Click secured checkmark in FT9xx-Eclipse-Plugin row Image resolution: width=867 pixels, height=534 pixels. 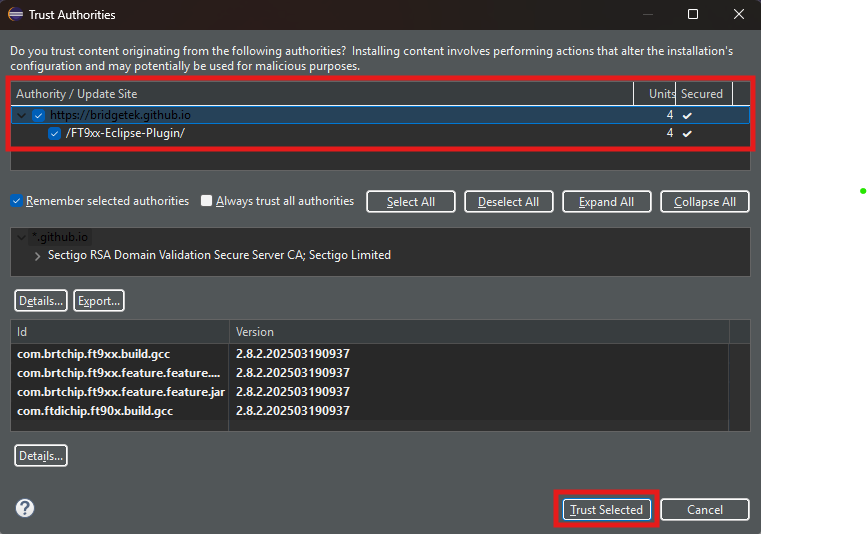[687, 134]
